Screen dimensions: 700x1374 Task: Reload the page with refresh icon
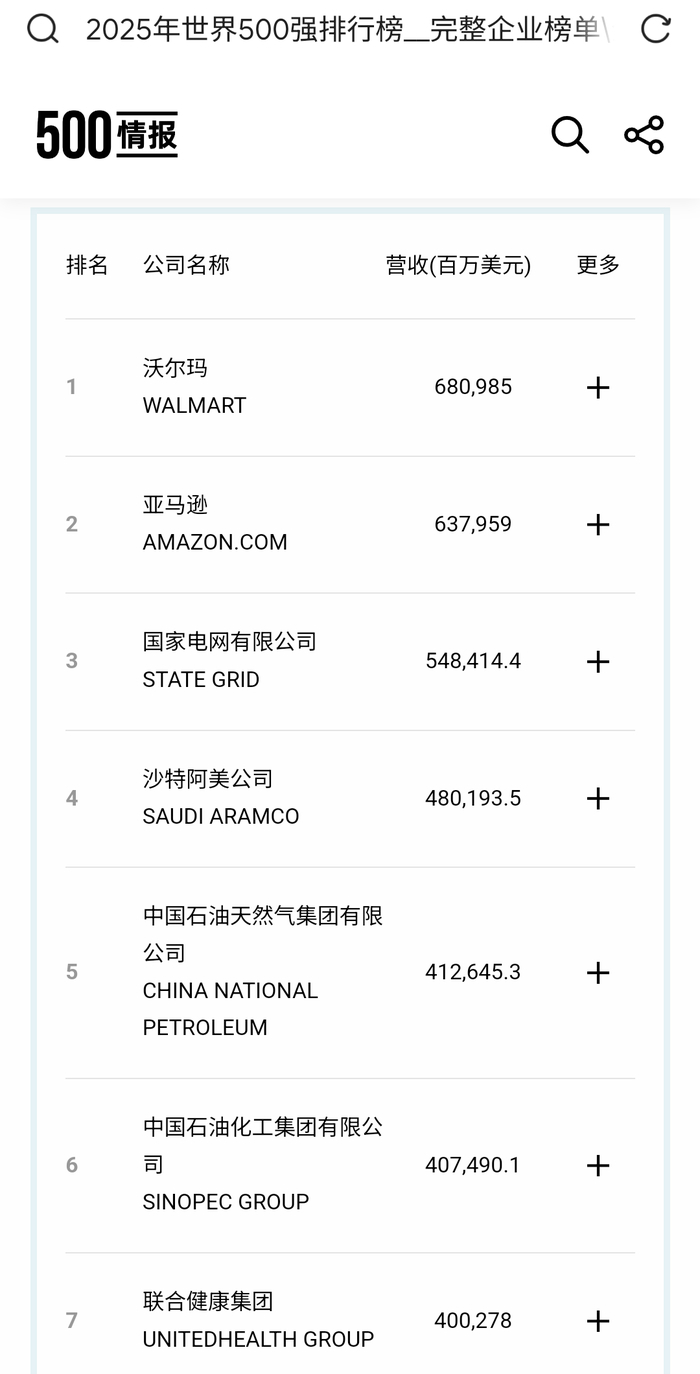[x=655, y=29]
